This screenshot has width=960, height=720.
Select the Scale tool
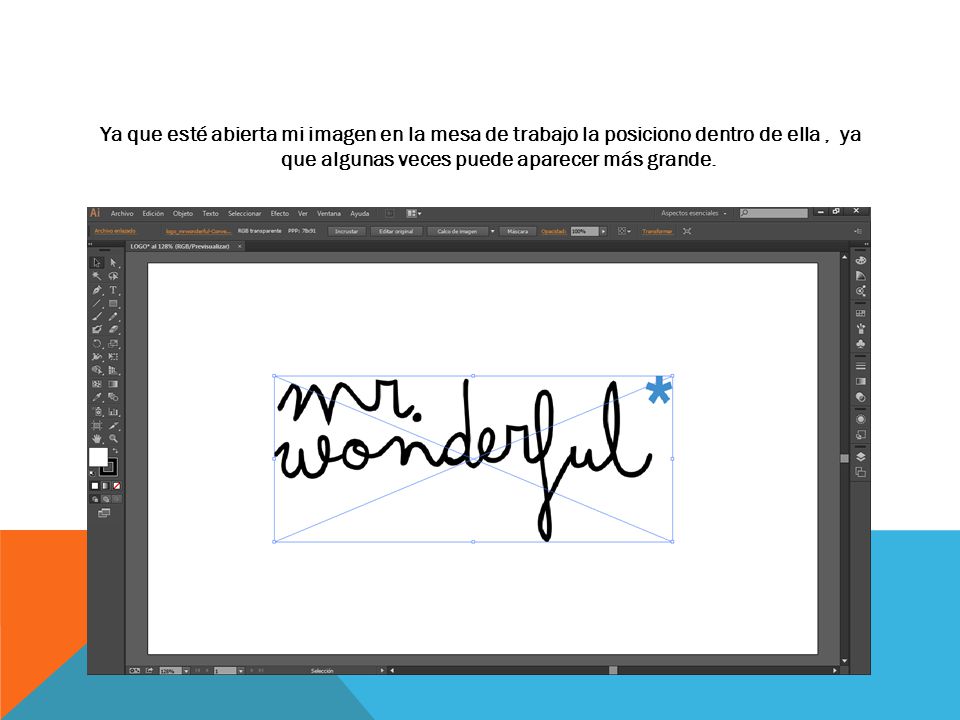pos(113,343)
